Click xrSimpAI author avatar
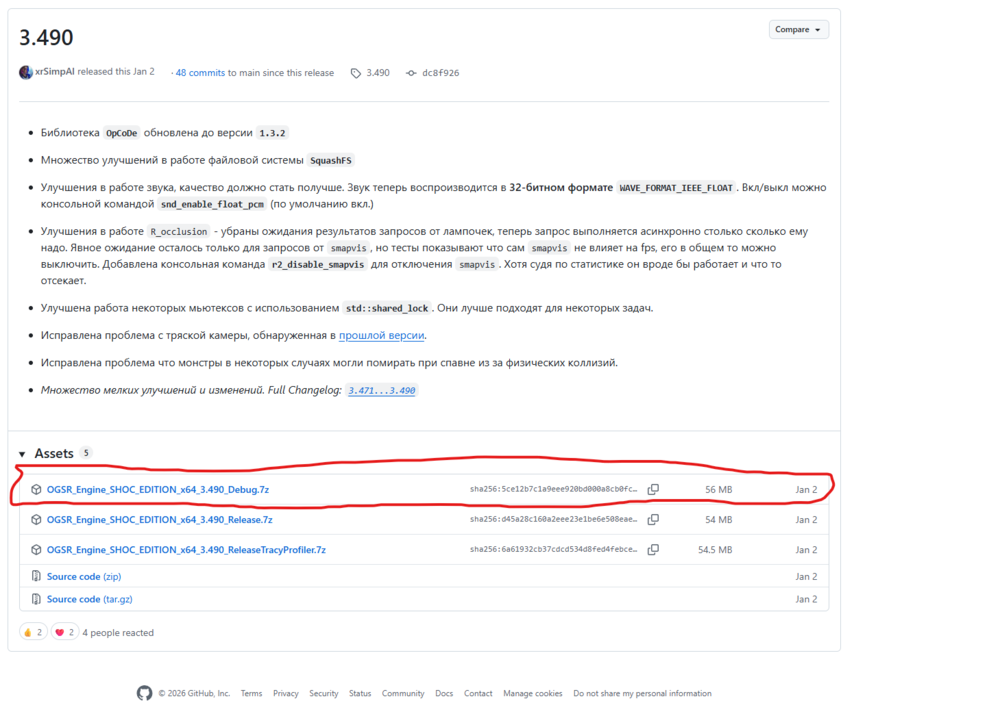 click(x=26, y=72)
